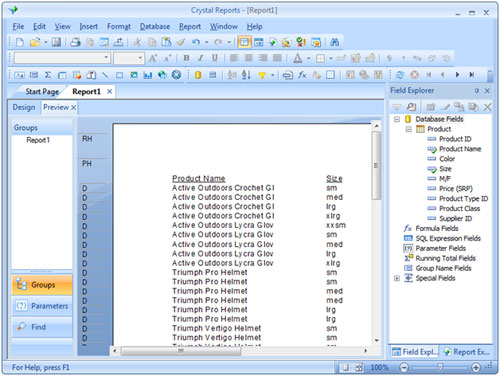Open the Database menu
The height and width of the screenshot is (376, 500).
point(155,26)
